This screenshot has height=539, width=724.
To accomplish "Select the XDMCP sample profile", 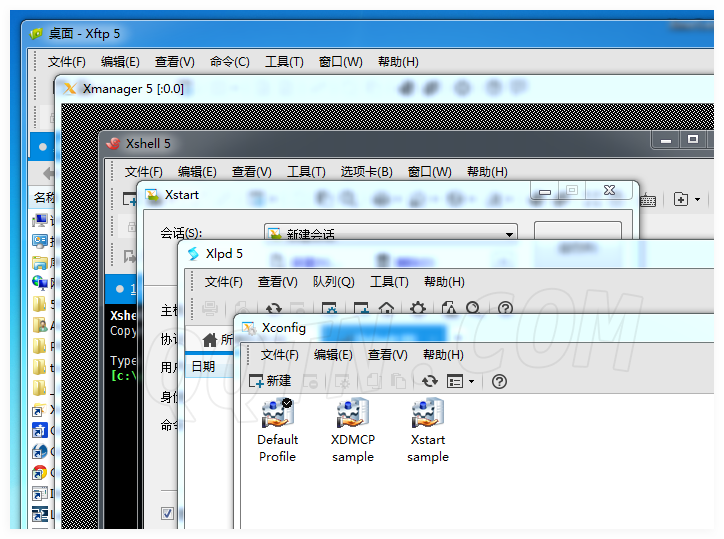I will 352,414.
